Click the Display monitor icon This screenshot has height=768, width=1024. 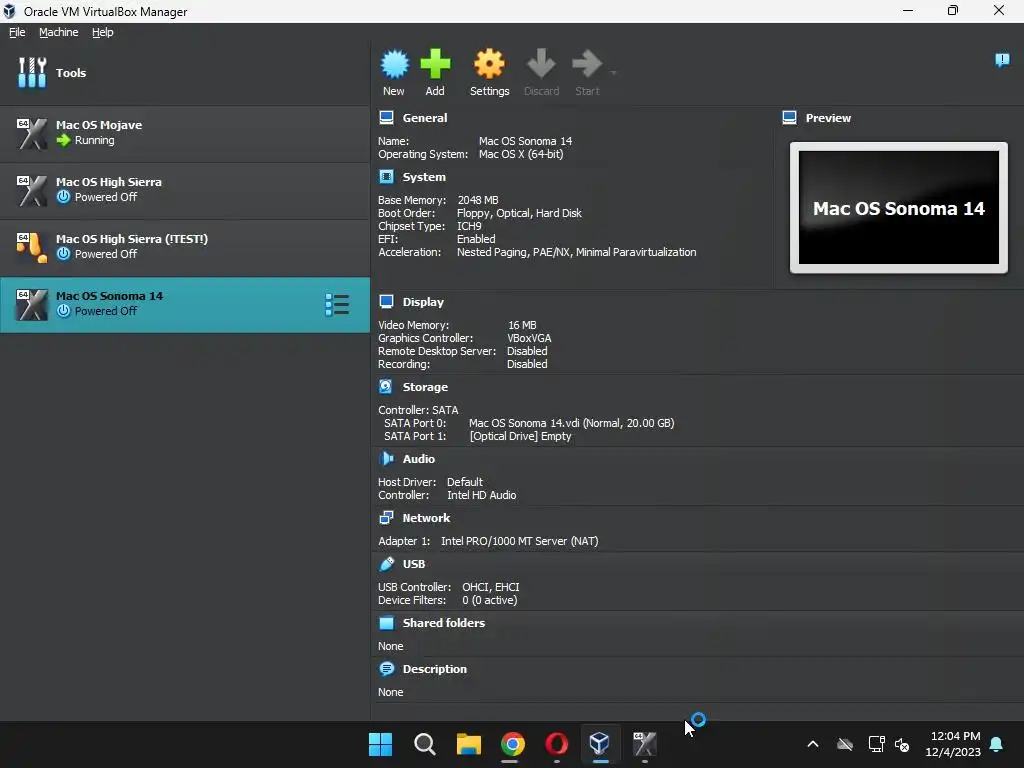pyautogui.click(x=386, y=301)
